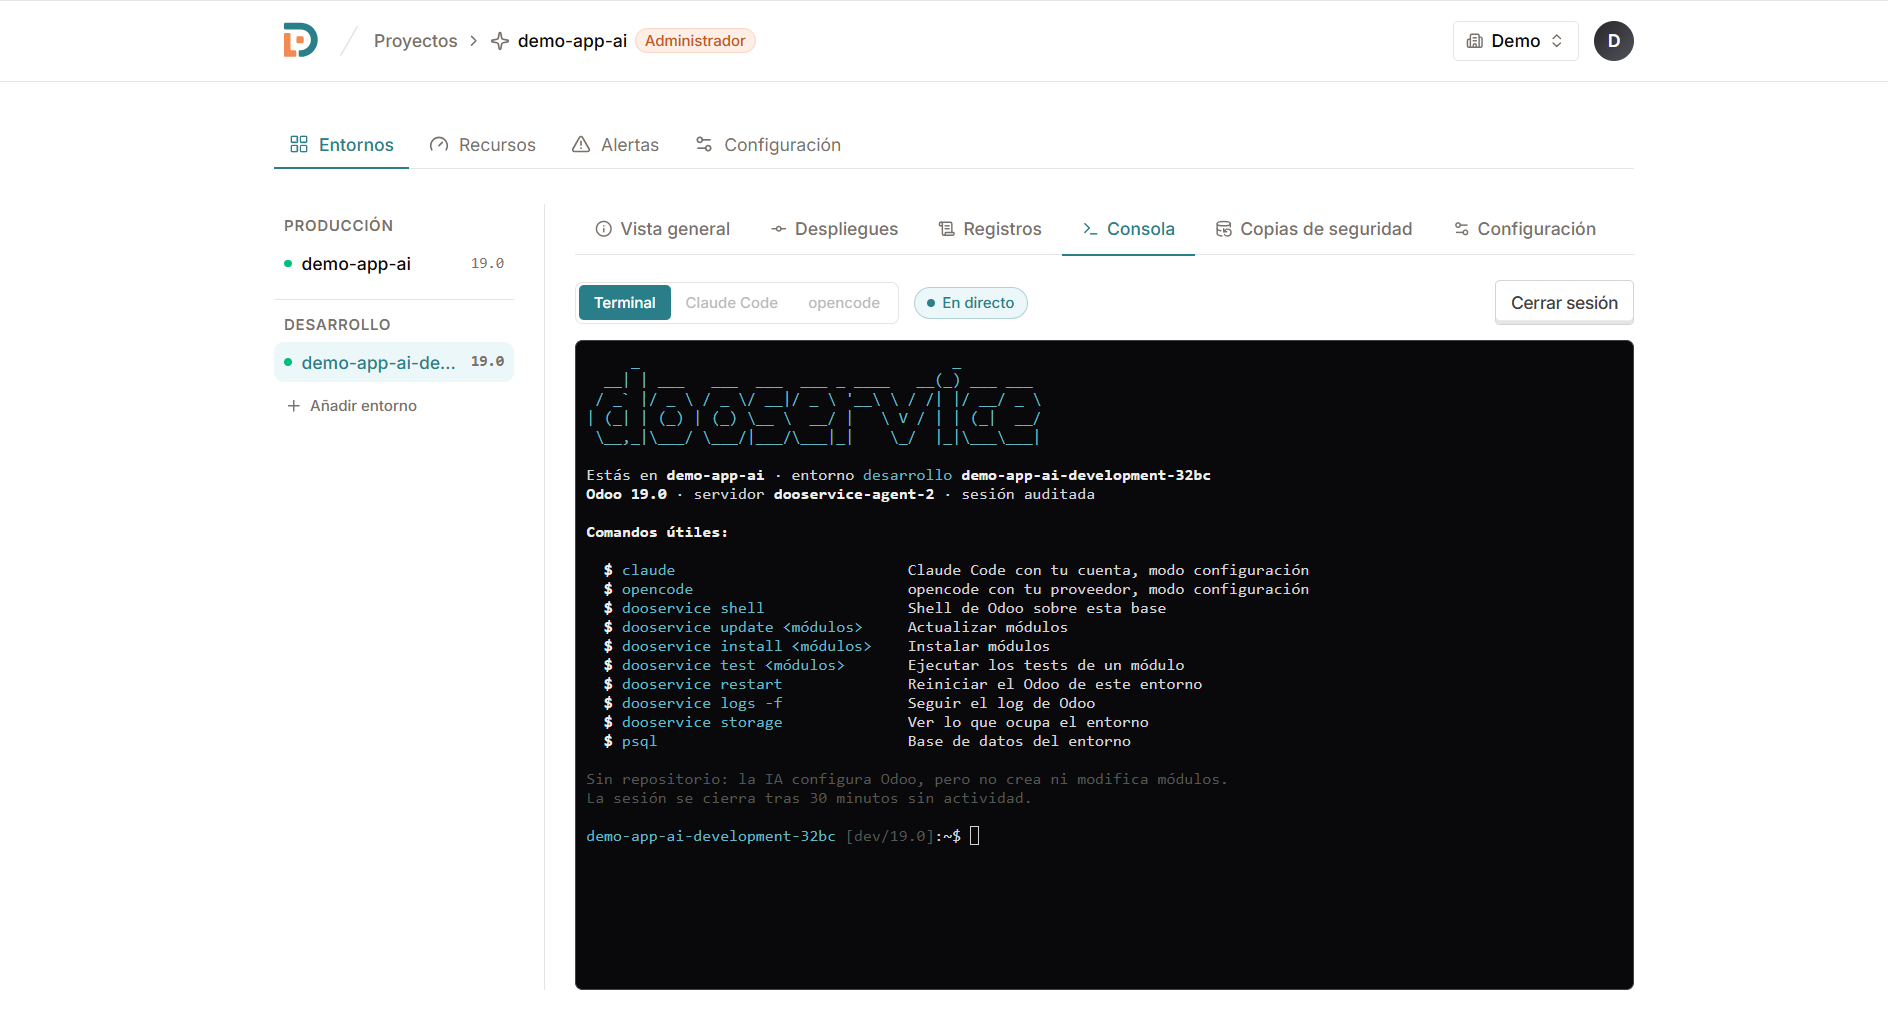Screen dimensions: 1888x1032
Task: Click the 'Comandos útiles:' heading
Action: click(657, 532)
